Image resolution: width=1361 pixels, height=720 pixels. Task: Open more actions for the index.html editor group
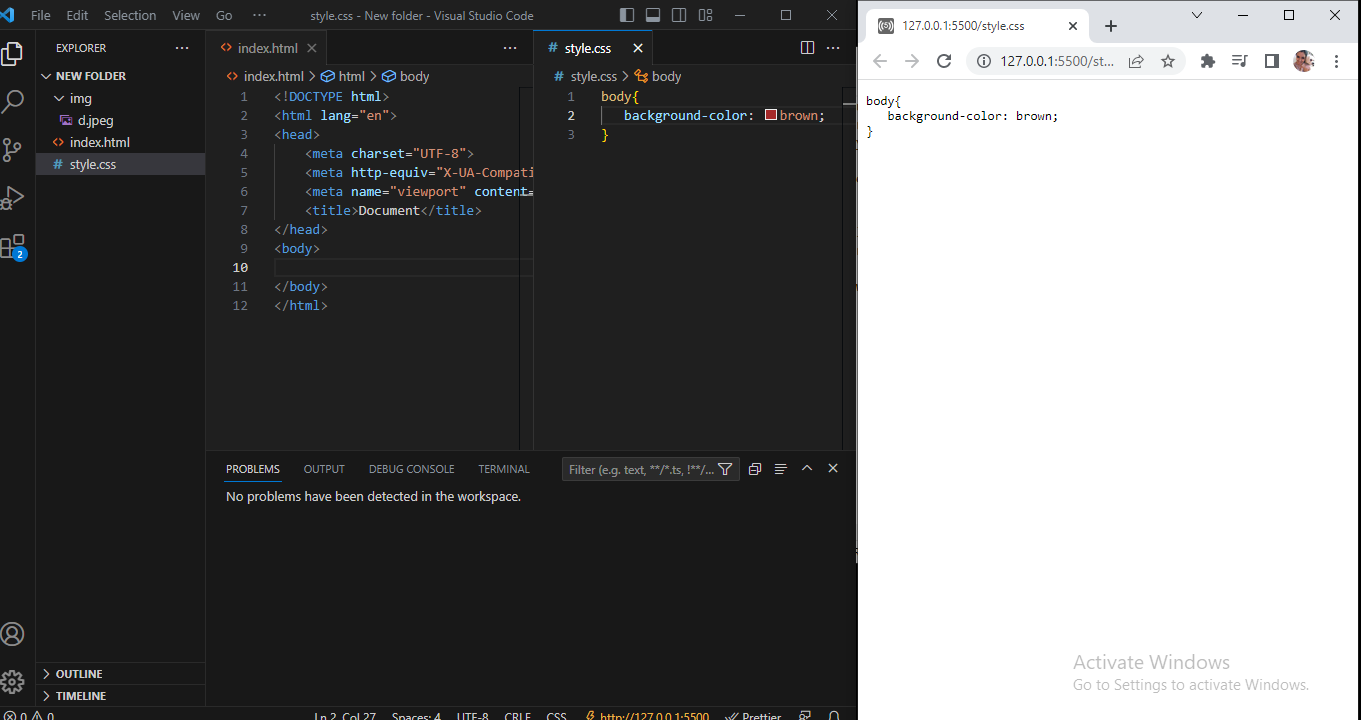510,48
